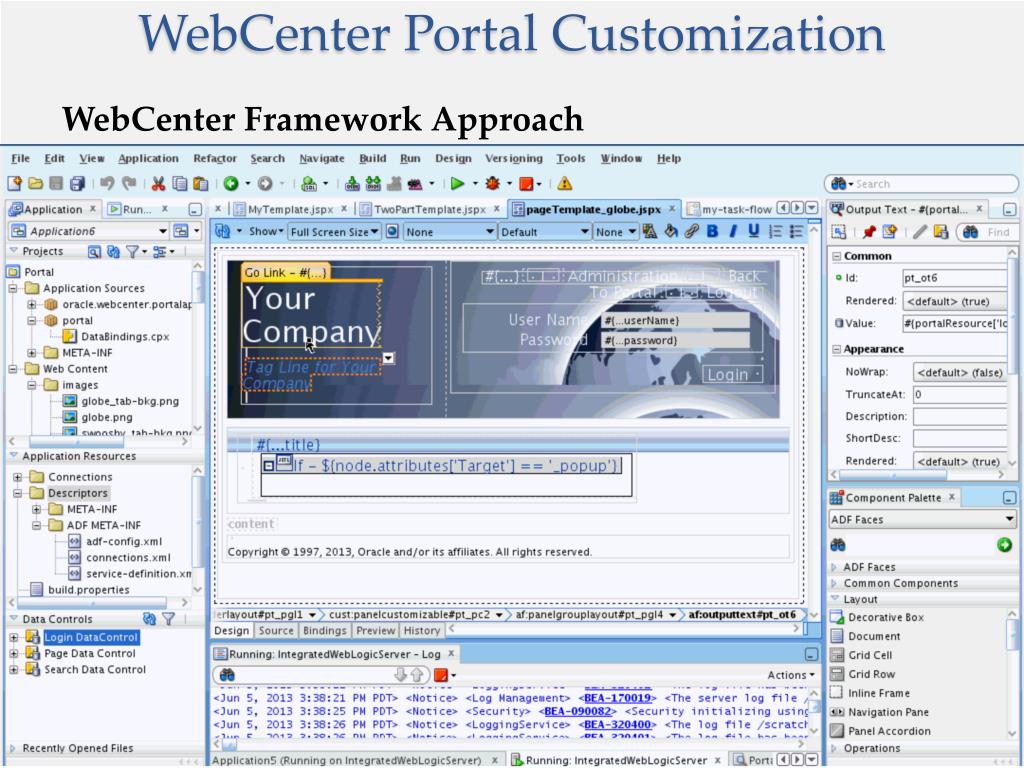Click the numbered list icon in editor toolbar

775,231
